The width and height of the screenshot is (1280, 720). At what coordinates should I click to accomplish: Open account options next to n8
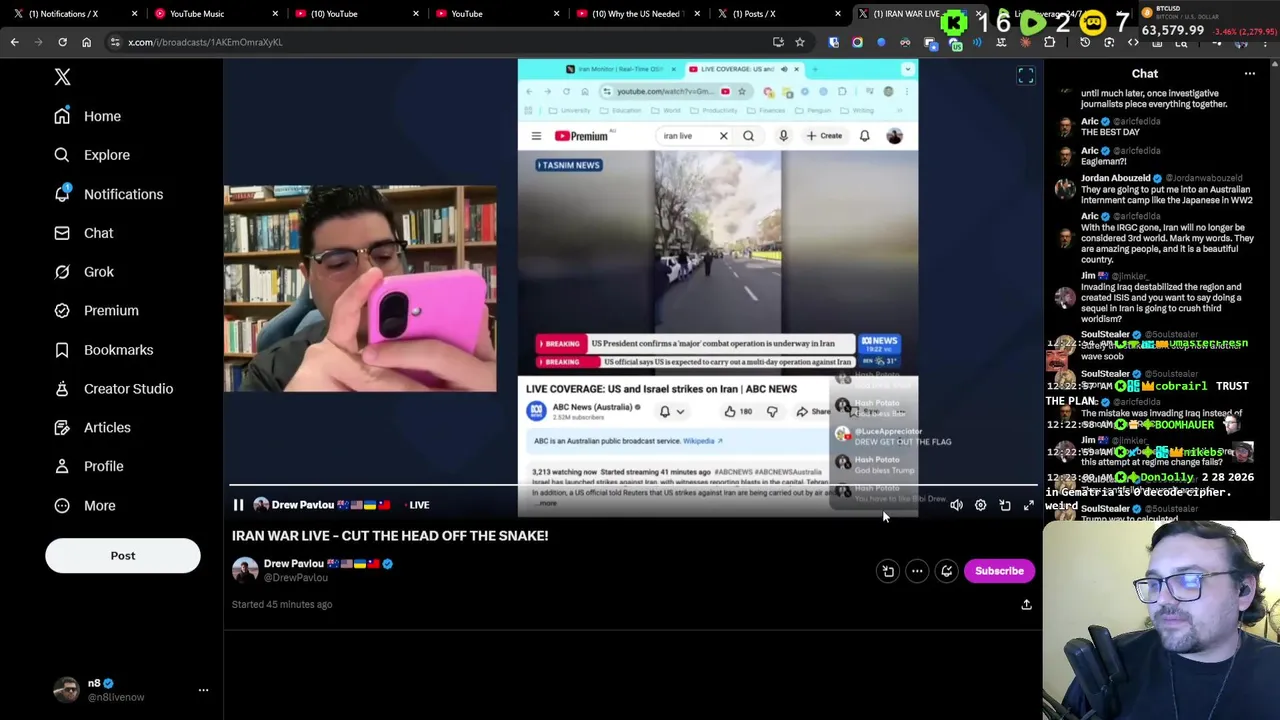(x=203, y=690)
